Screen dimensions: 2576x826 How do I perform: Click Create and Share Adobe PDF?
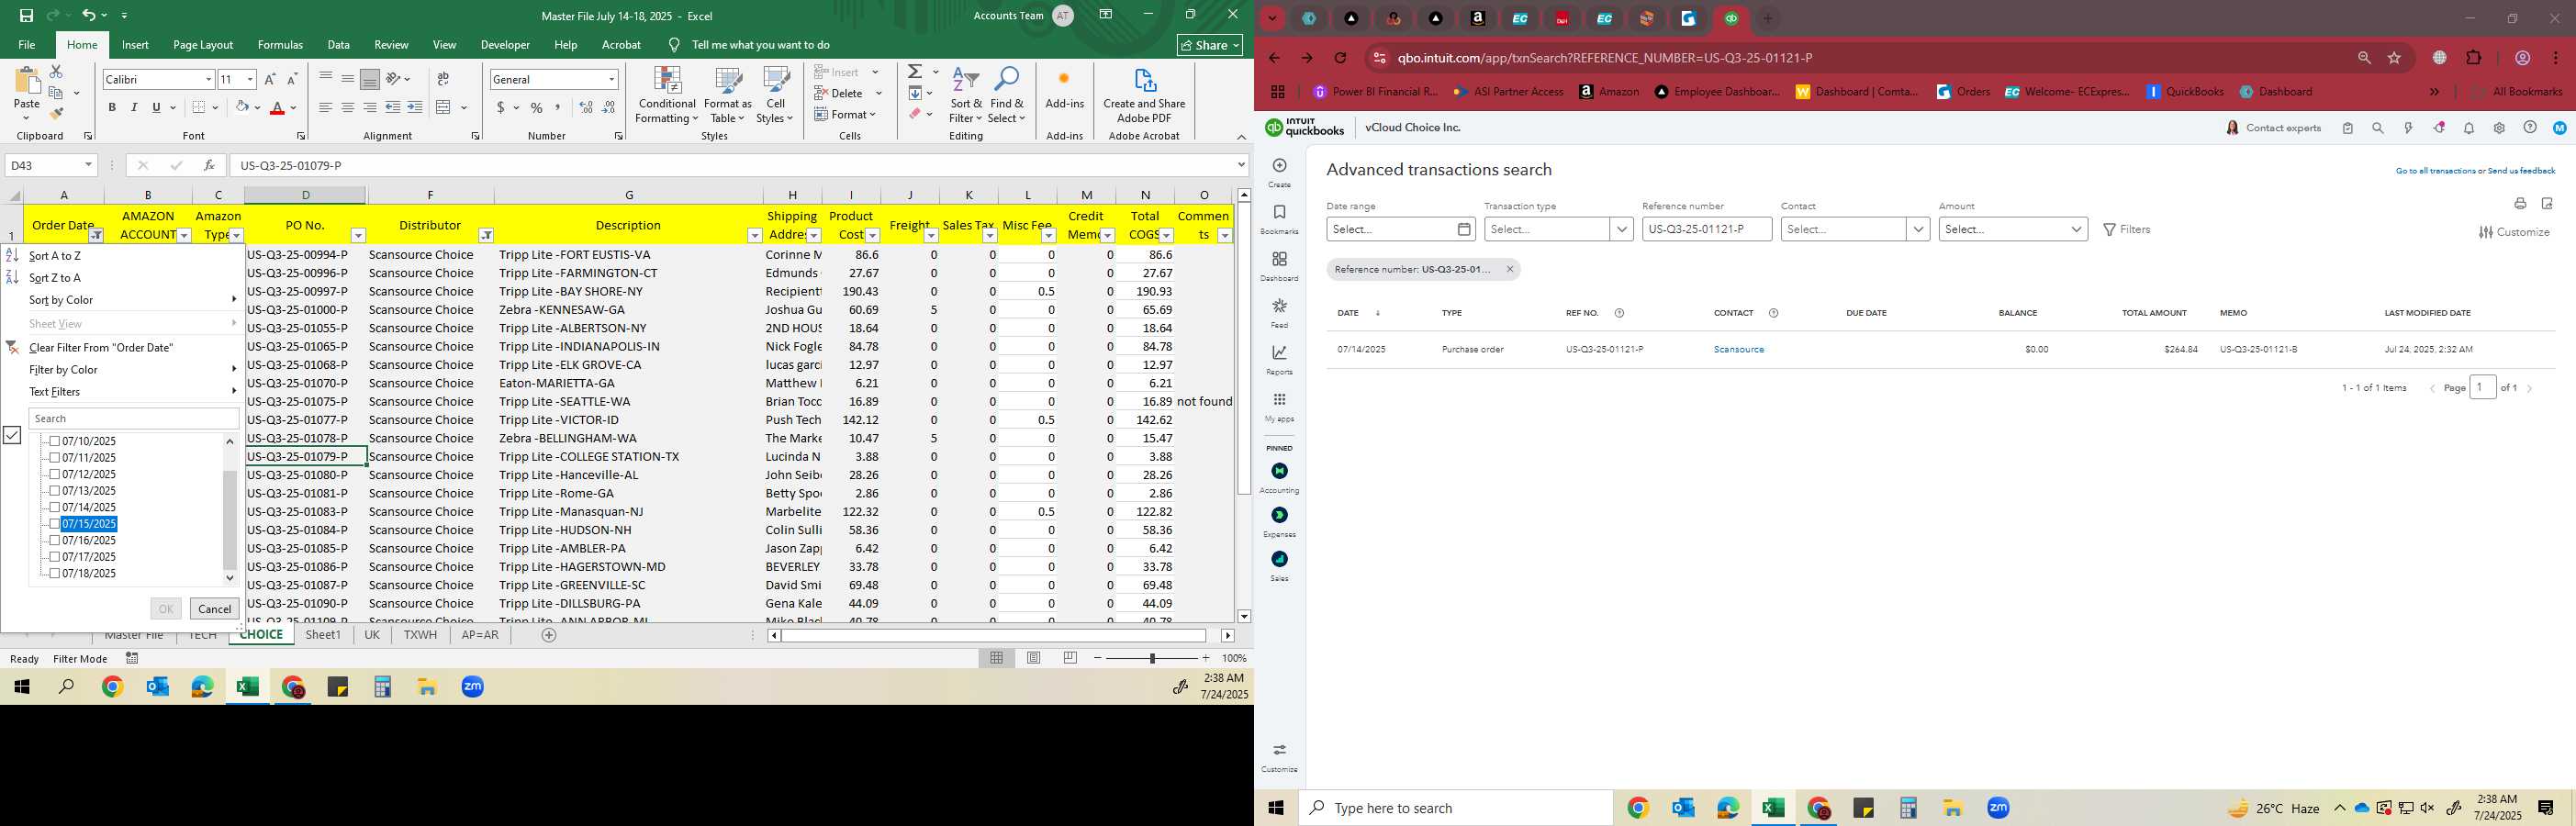tap(1144, 96)
